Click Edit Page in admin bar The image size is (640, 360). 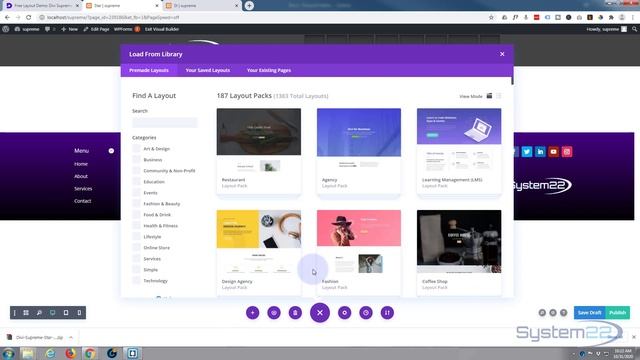pyautogui.click(x=97, y=29)
